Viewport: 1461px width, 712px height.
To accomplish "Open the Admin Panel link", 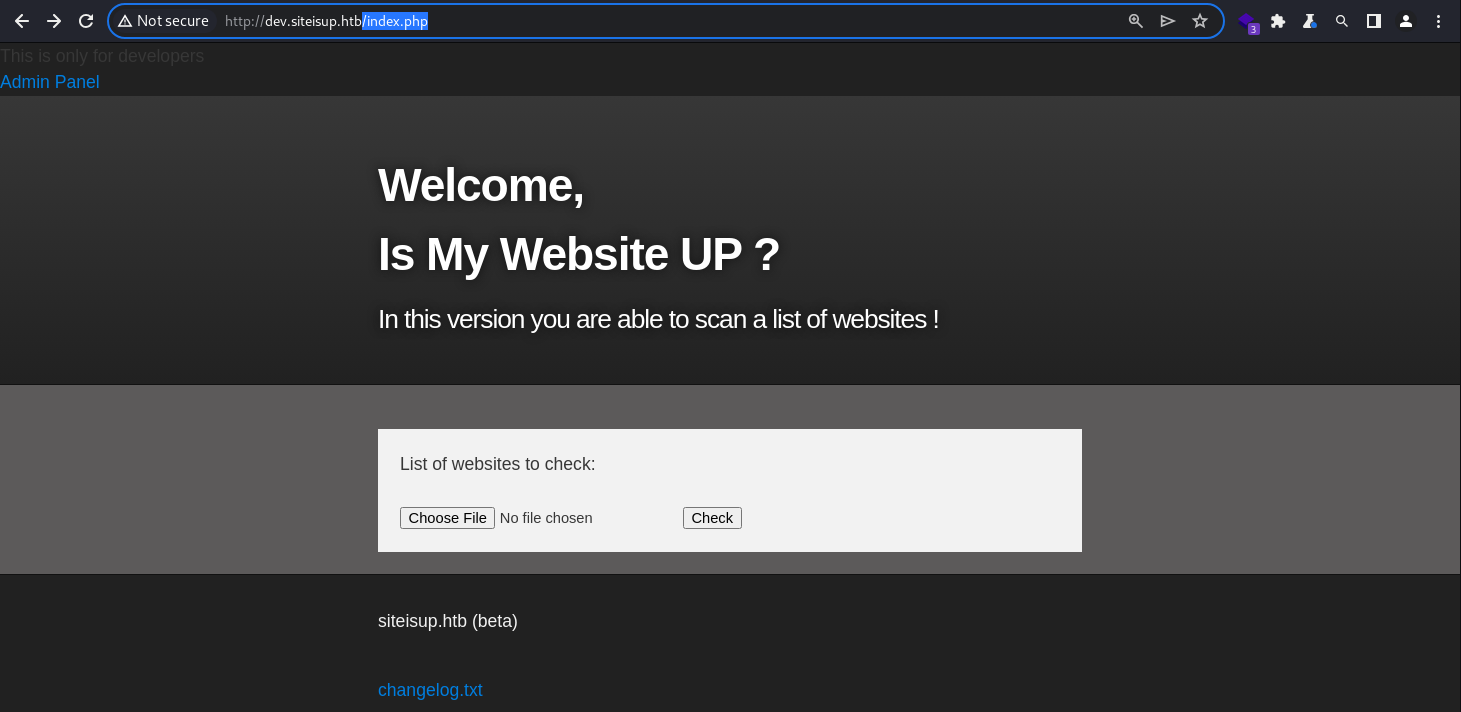I will coord(50,82).
